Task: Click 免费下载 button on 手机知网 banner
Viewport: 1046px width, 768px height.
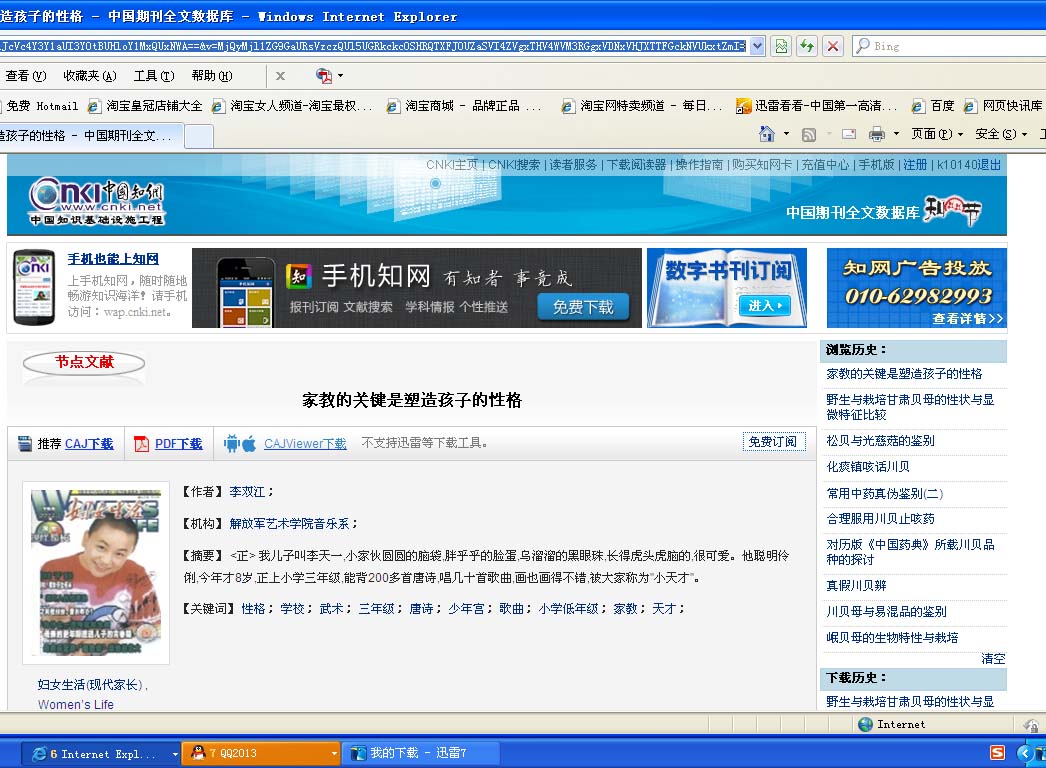Action: point(583,307)
